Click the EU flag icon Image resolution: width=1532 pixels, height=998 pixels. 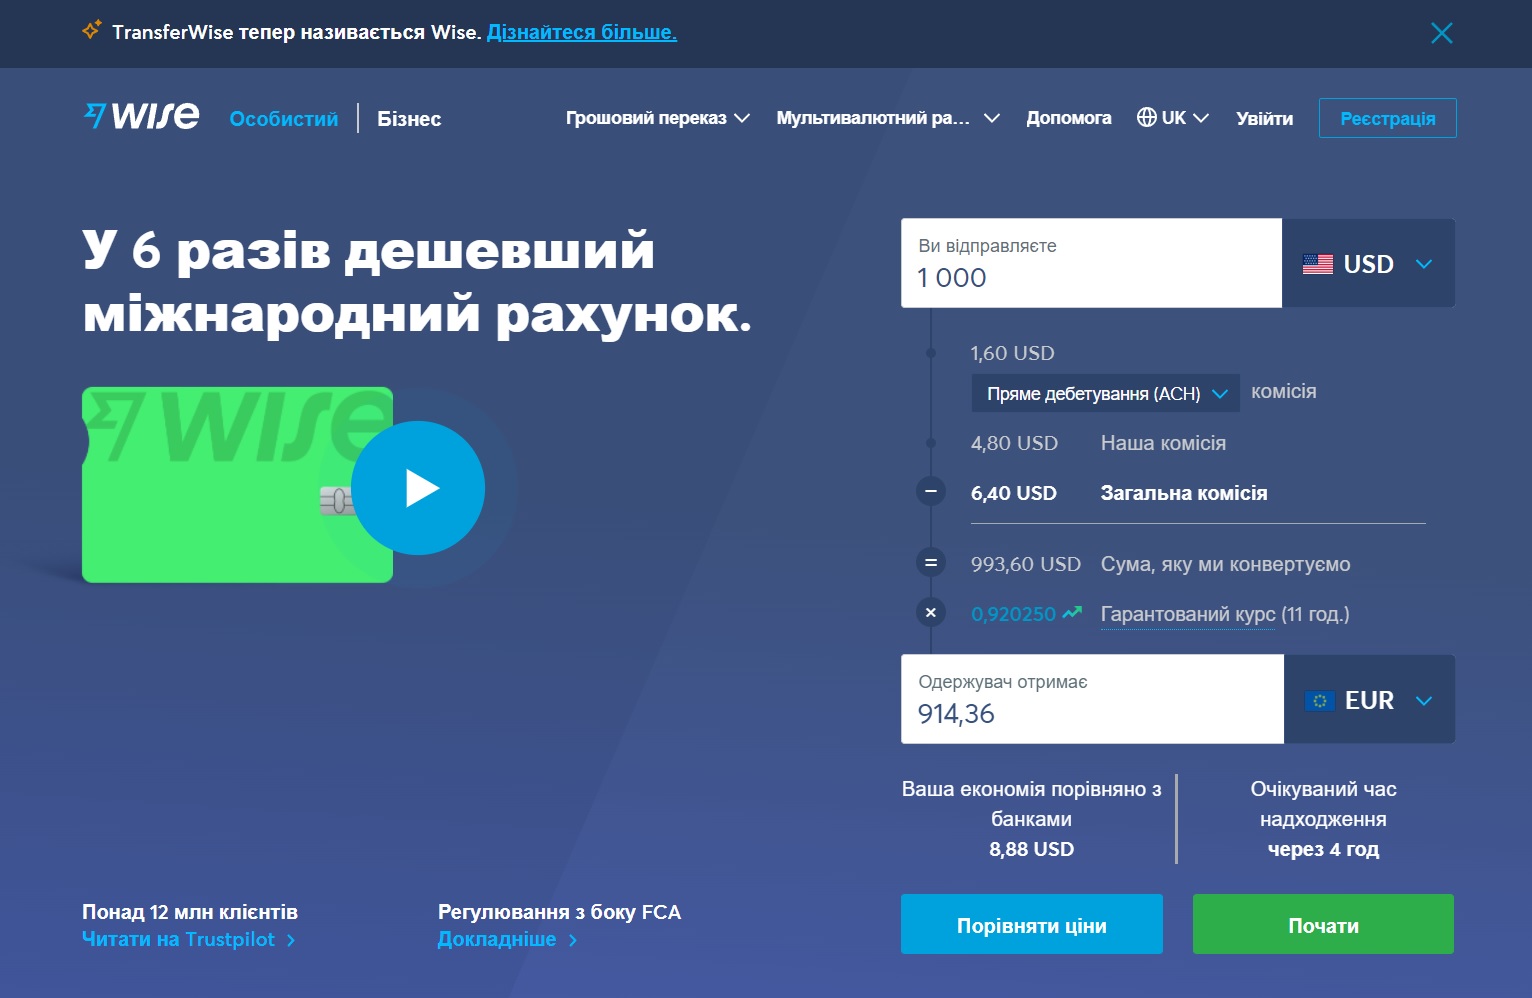pos(1320,701)
